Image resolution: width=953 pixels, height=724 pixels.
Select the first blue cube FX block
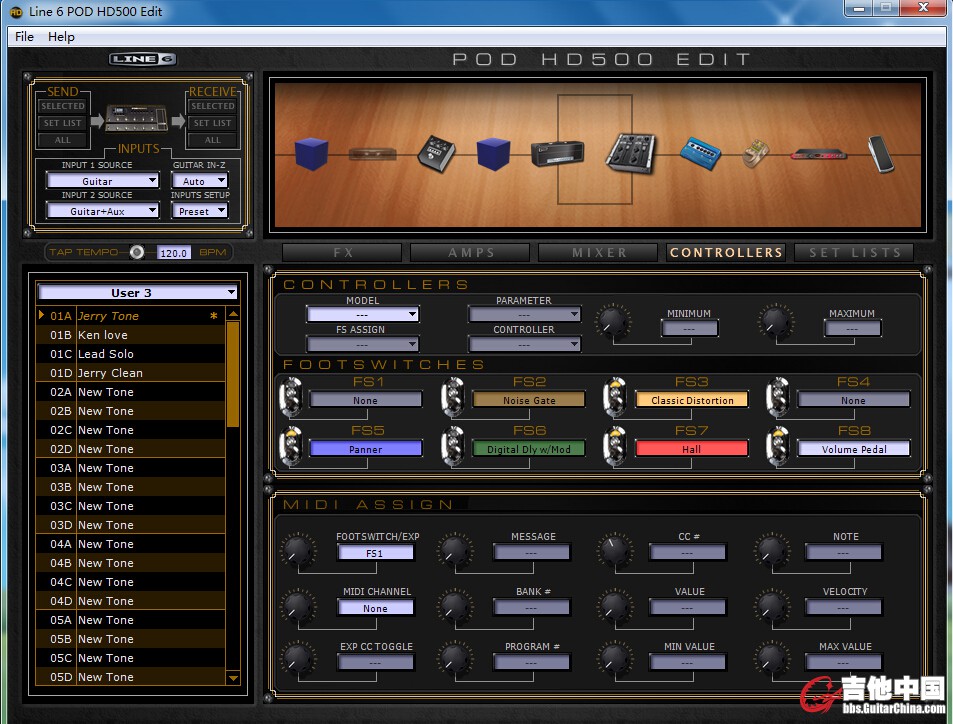pos(311,153)
